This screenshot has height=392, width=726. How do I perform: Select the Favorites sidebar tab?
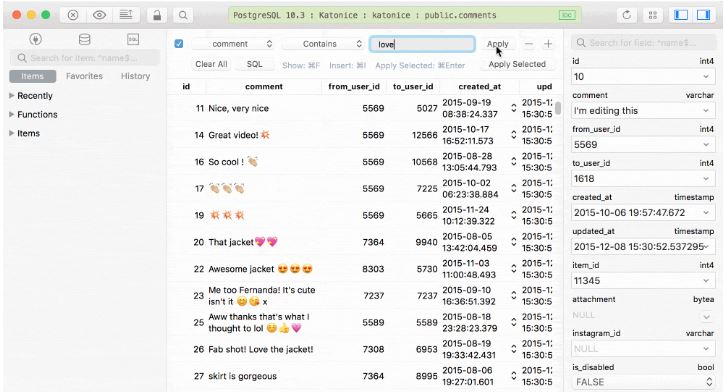84,76
